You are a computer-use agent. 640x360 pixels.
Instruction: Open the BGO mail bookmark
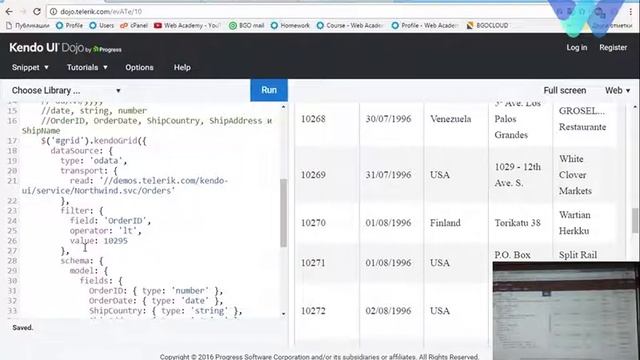tap(247, 25)
